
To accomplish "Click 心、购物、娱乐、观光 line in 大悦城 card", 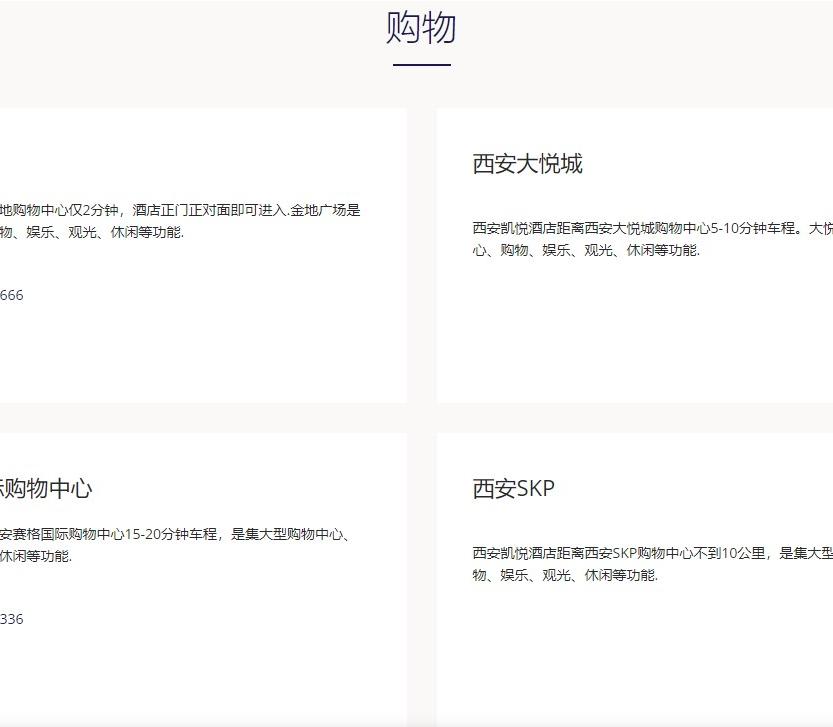I will 586,250.
